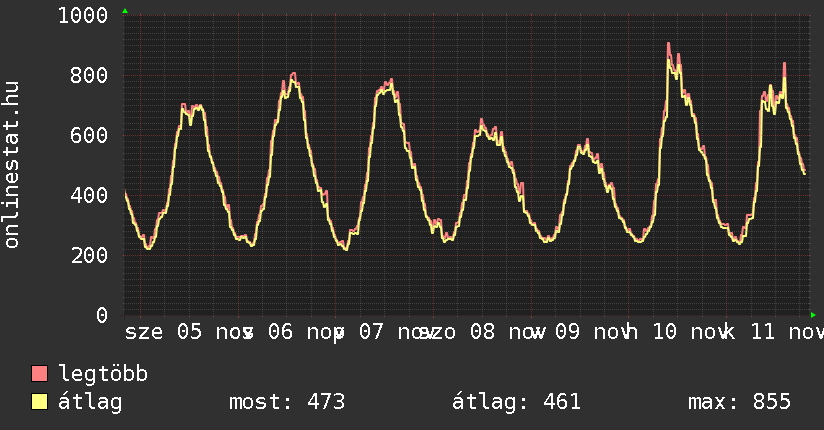Screen dimensions: 824x430
Task: Select the legtöbb legend text
Action: click(103, 374)
